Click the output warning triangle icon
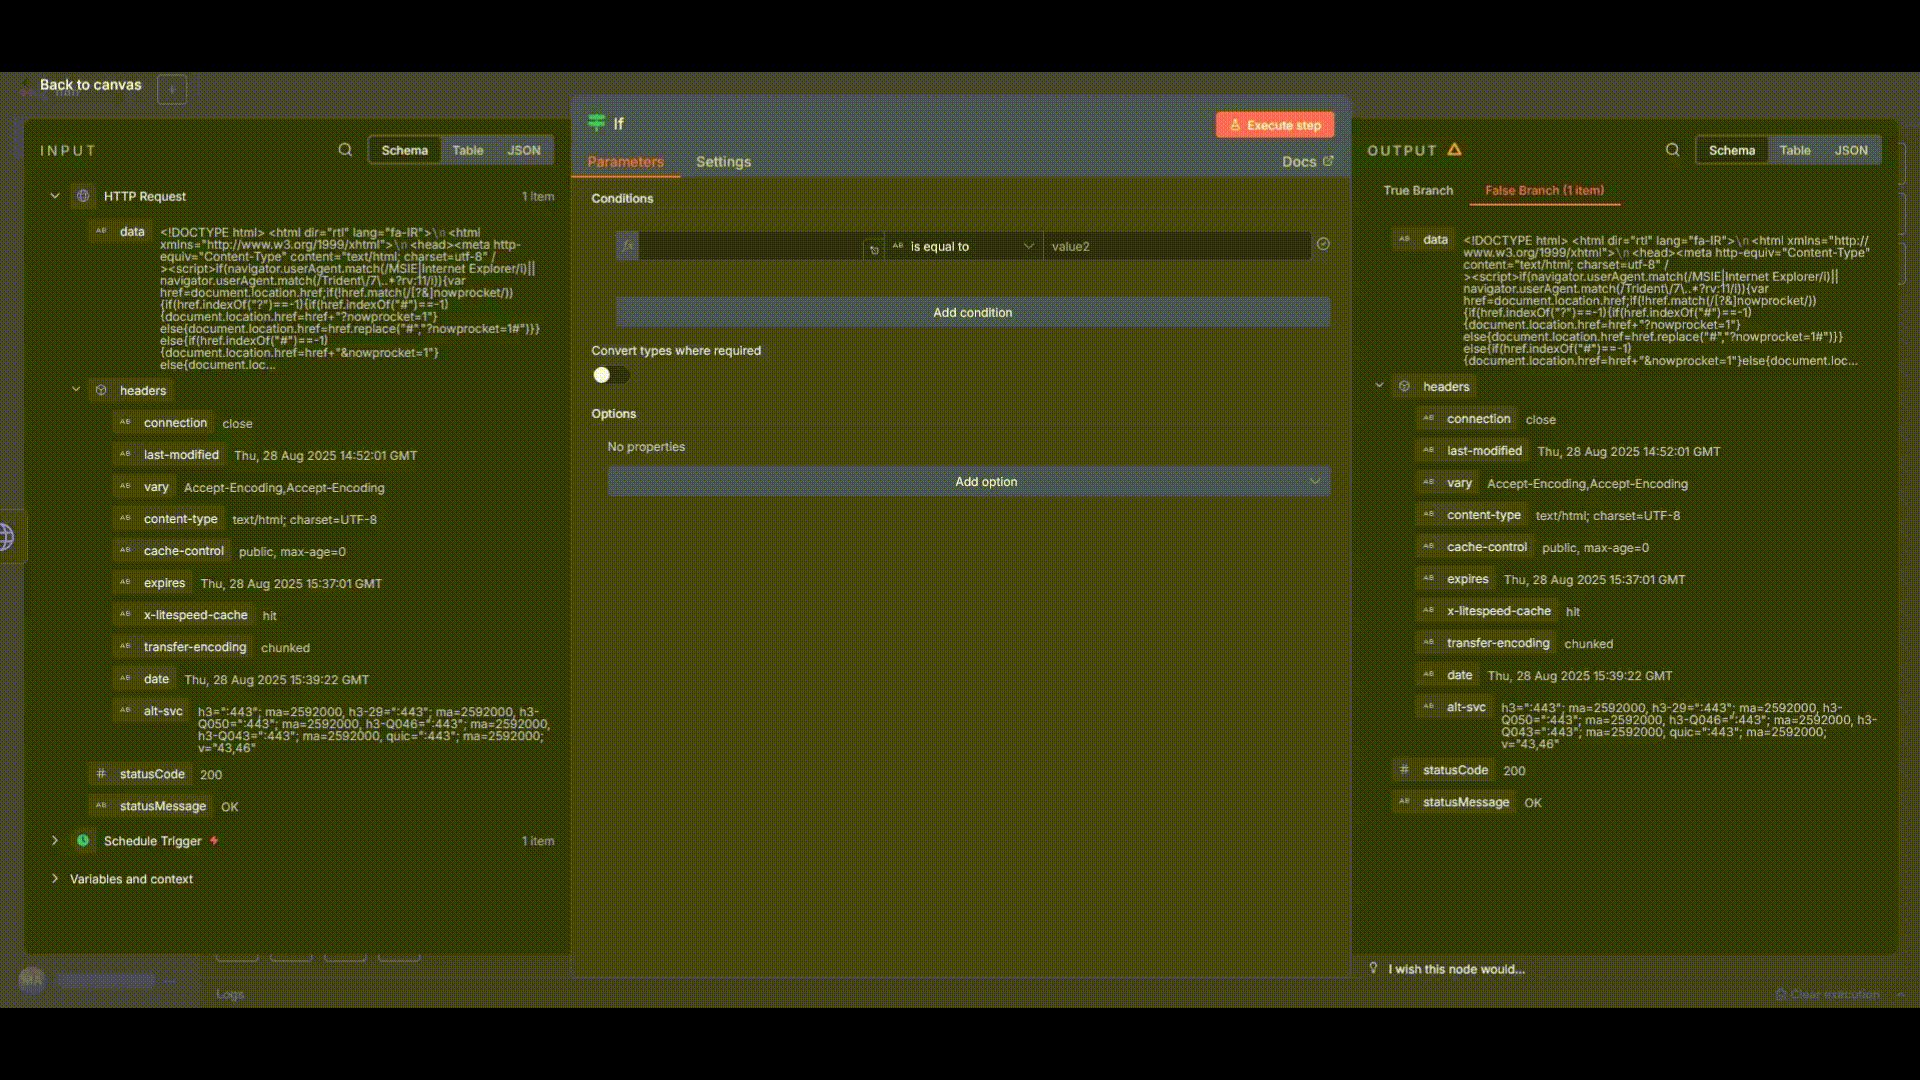The width and height of the screenshot is (1920, 1080). pos(1455,150)
